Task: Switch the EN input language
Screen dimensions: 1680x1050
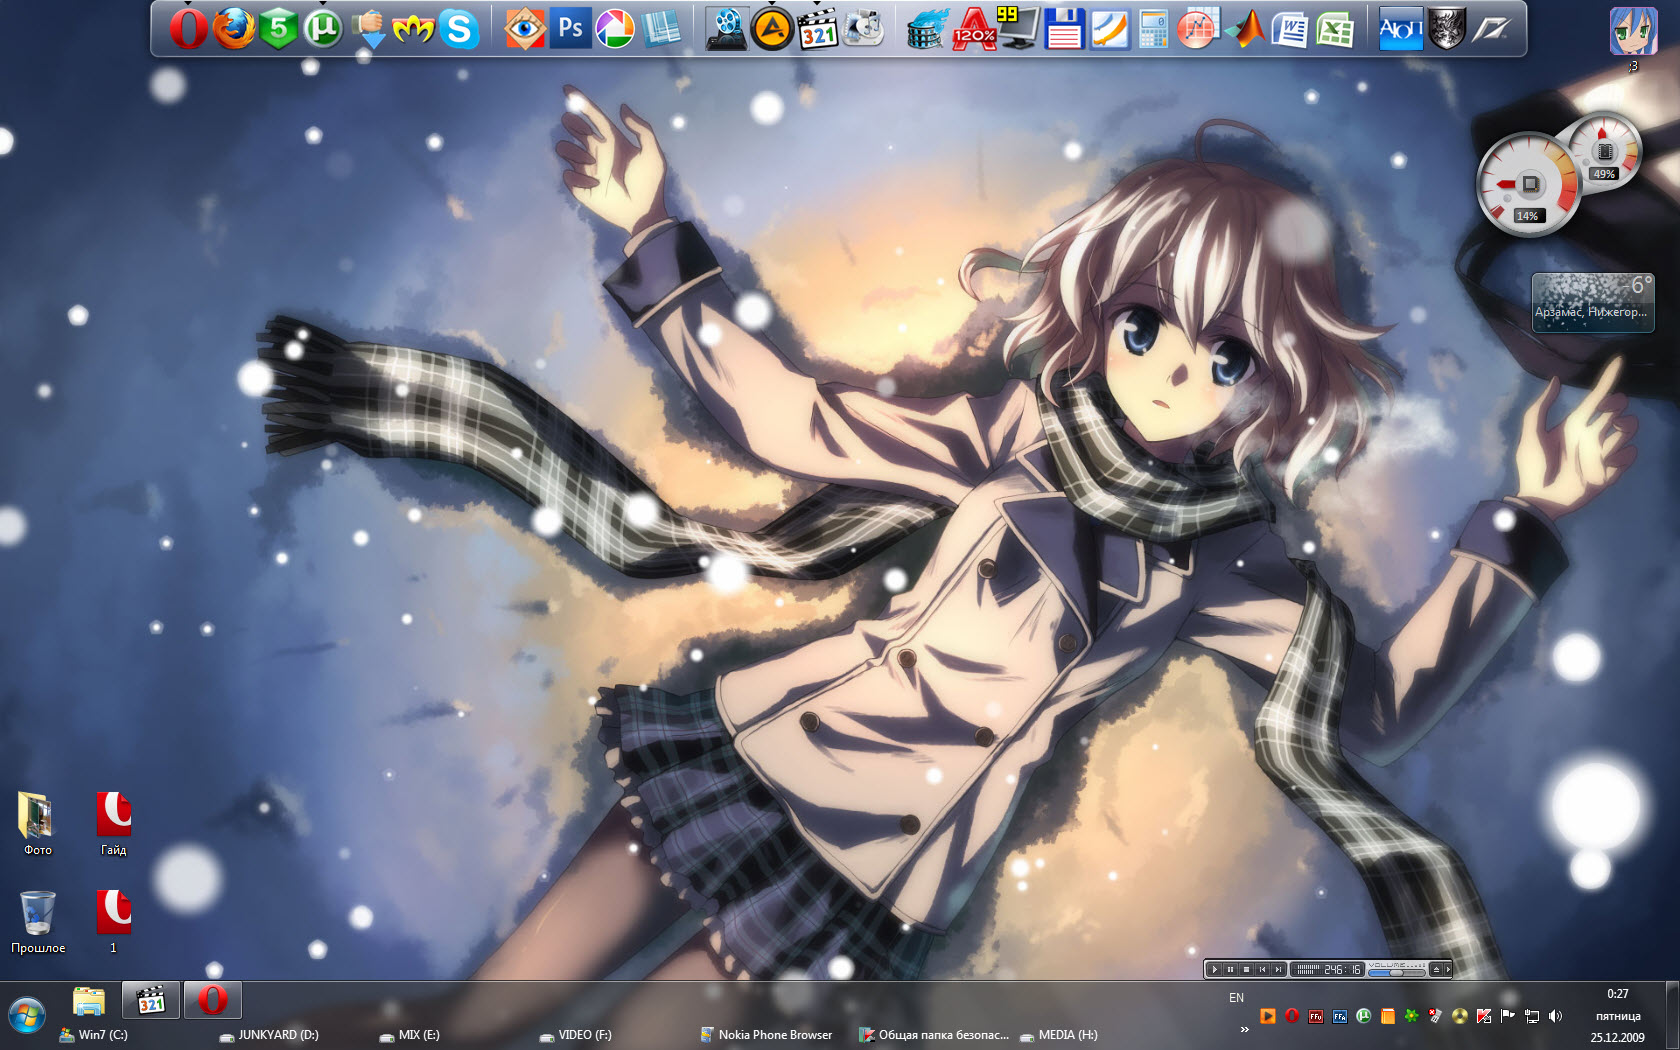Action: [x=1236, y=998]
